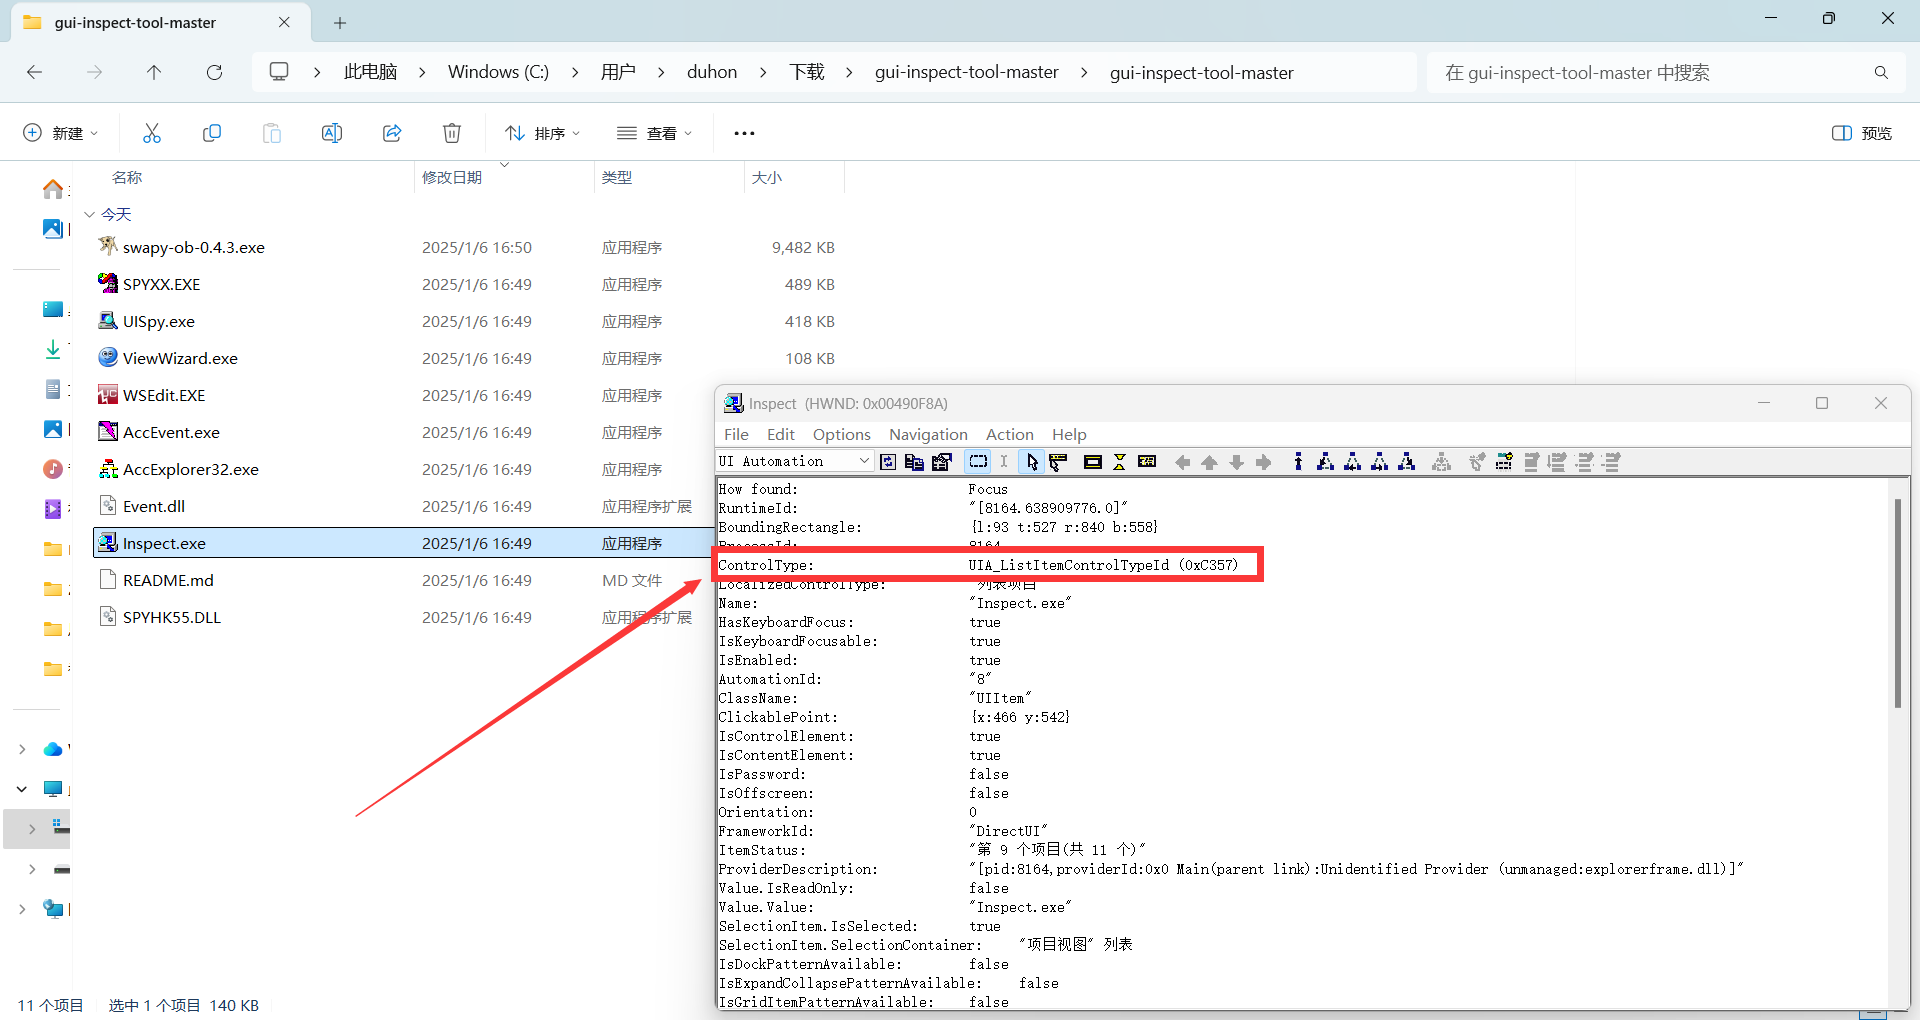
Task: Open Home icon in navigation pane
Action: [x=53, y=189]
